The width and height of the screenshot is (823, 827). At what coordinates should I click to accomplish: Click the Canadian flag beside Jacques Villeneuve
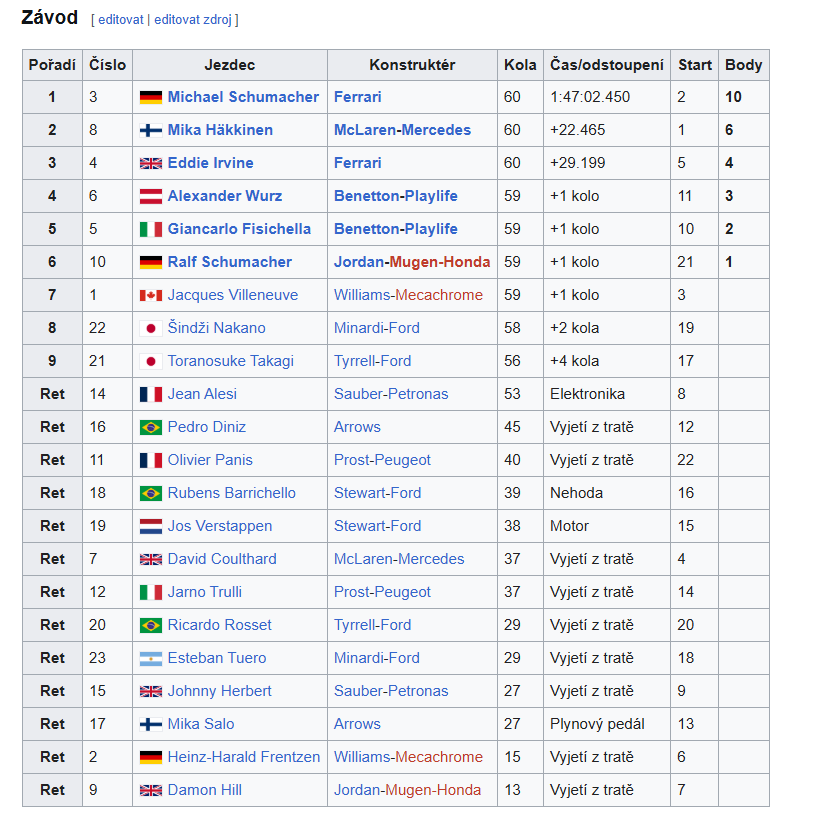point(150,295)
